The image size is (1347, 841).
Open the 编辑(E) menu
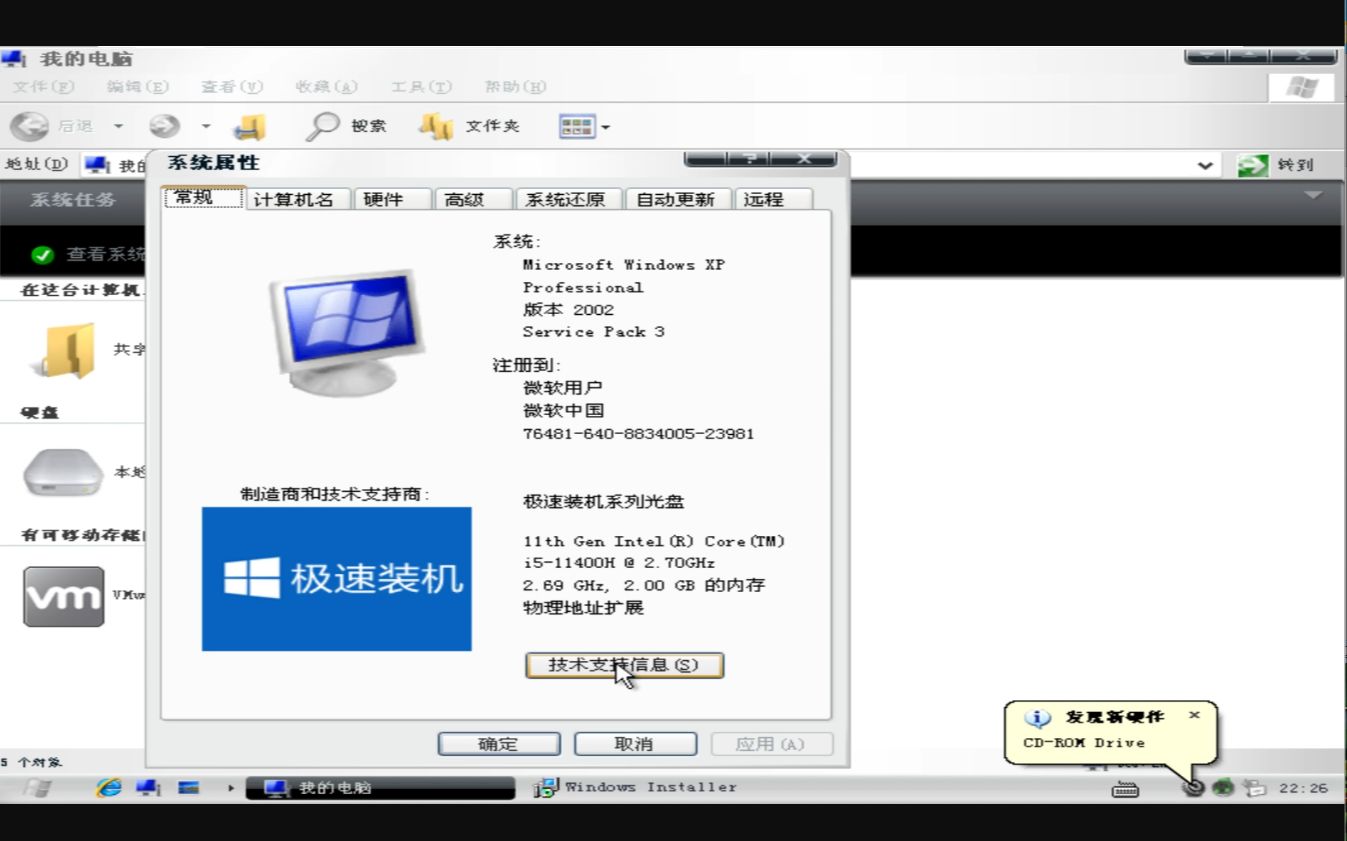coord(137,87)
